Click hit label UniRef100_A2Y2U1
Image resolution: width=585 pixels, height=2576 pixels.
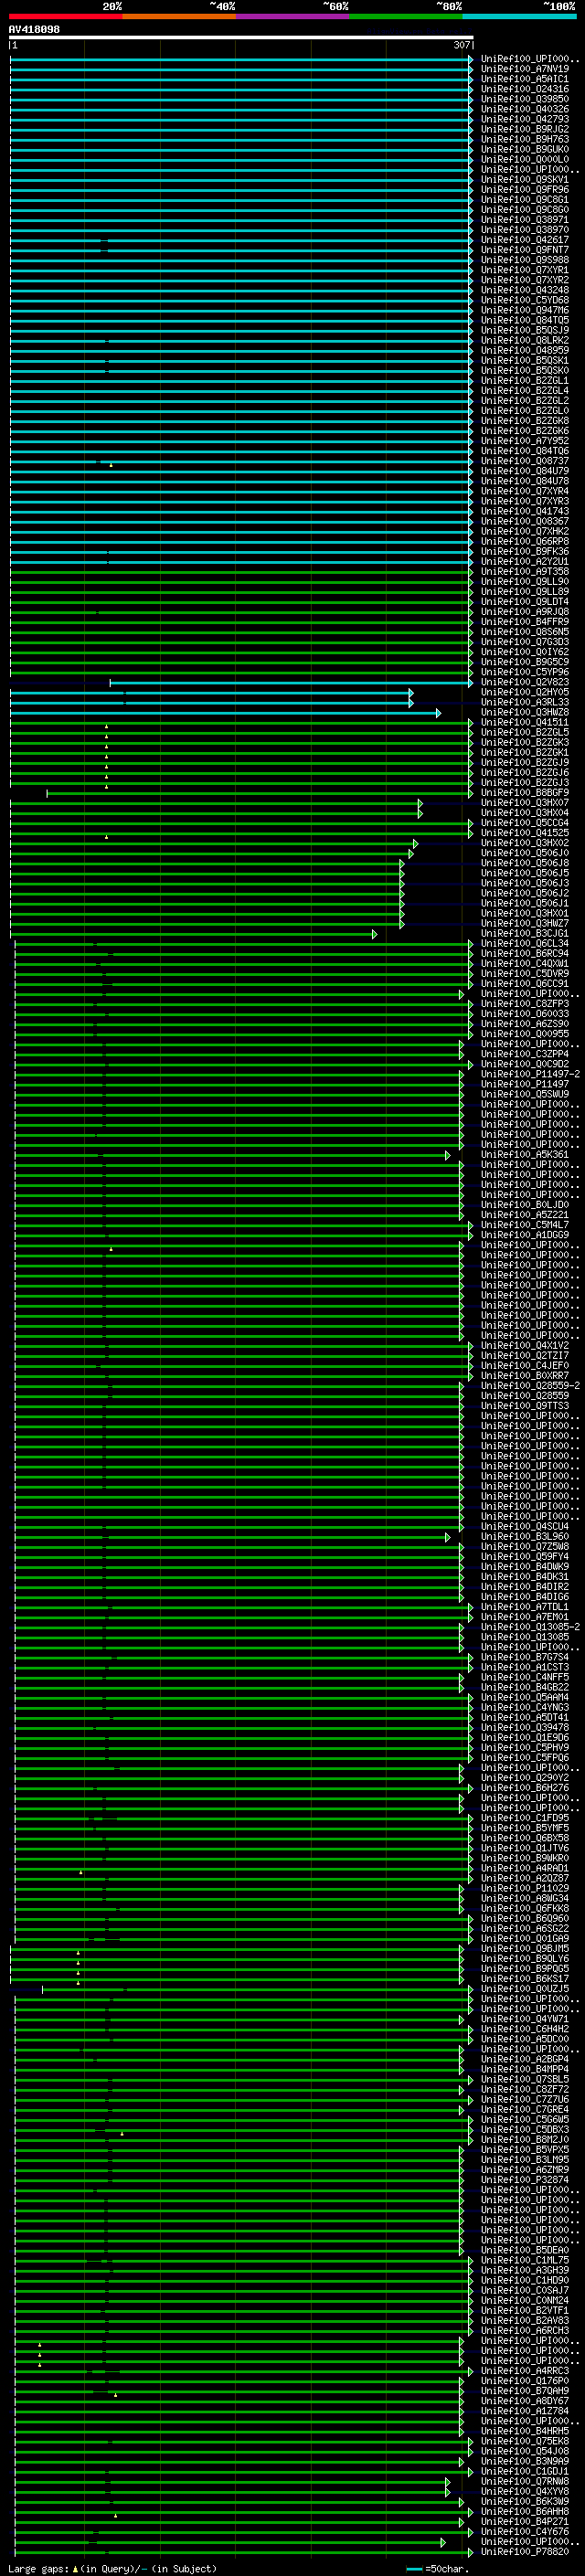tap(525, 562)
